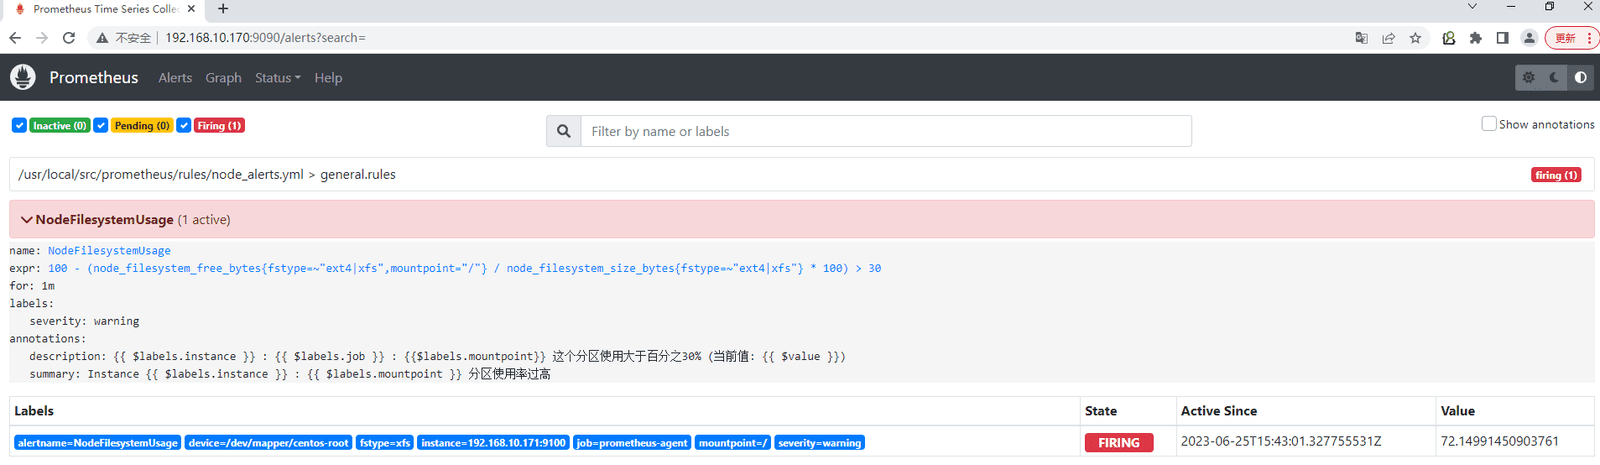Click the browser update button

pyautogui.click(x=1572, y=38)
